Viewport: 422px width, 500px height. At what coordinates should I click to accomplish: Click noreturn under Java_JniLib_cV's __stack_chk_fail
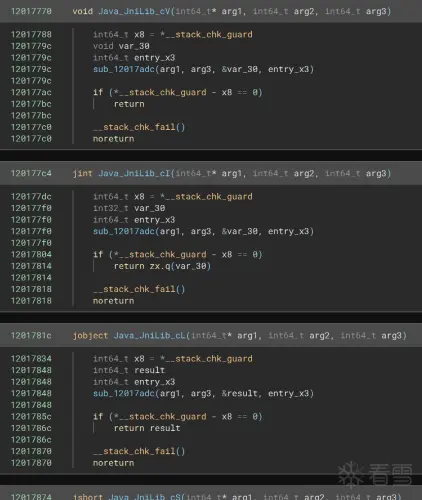tap(114, 139)
